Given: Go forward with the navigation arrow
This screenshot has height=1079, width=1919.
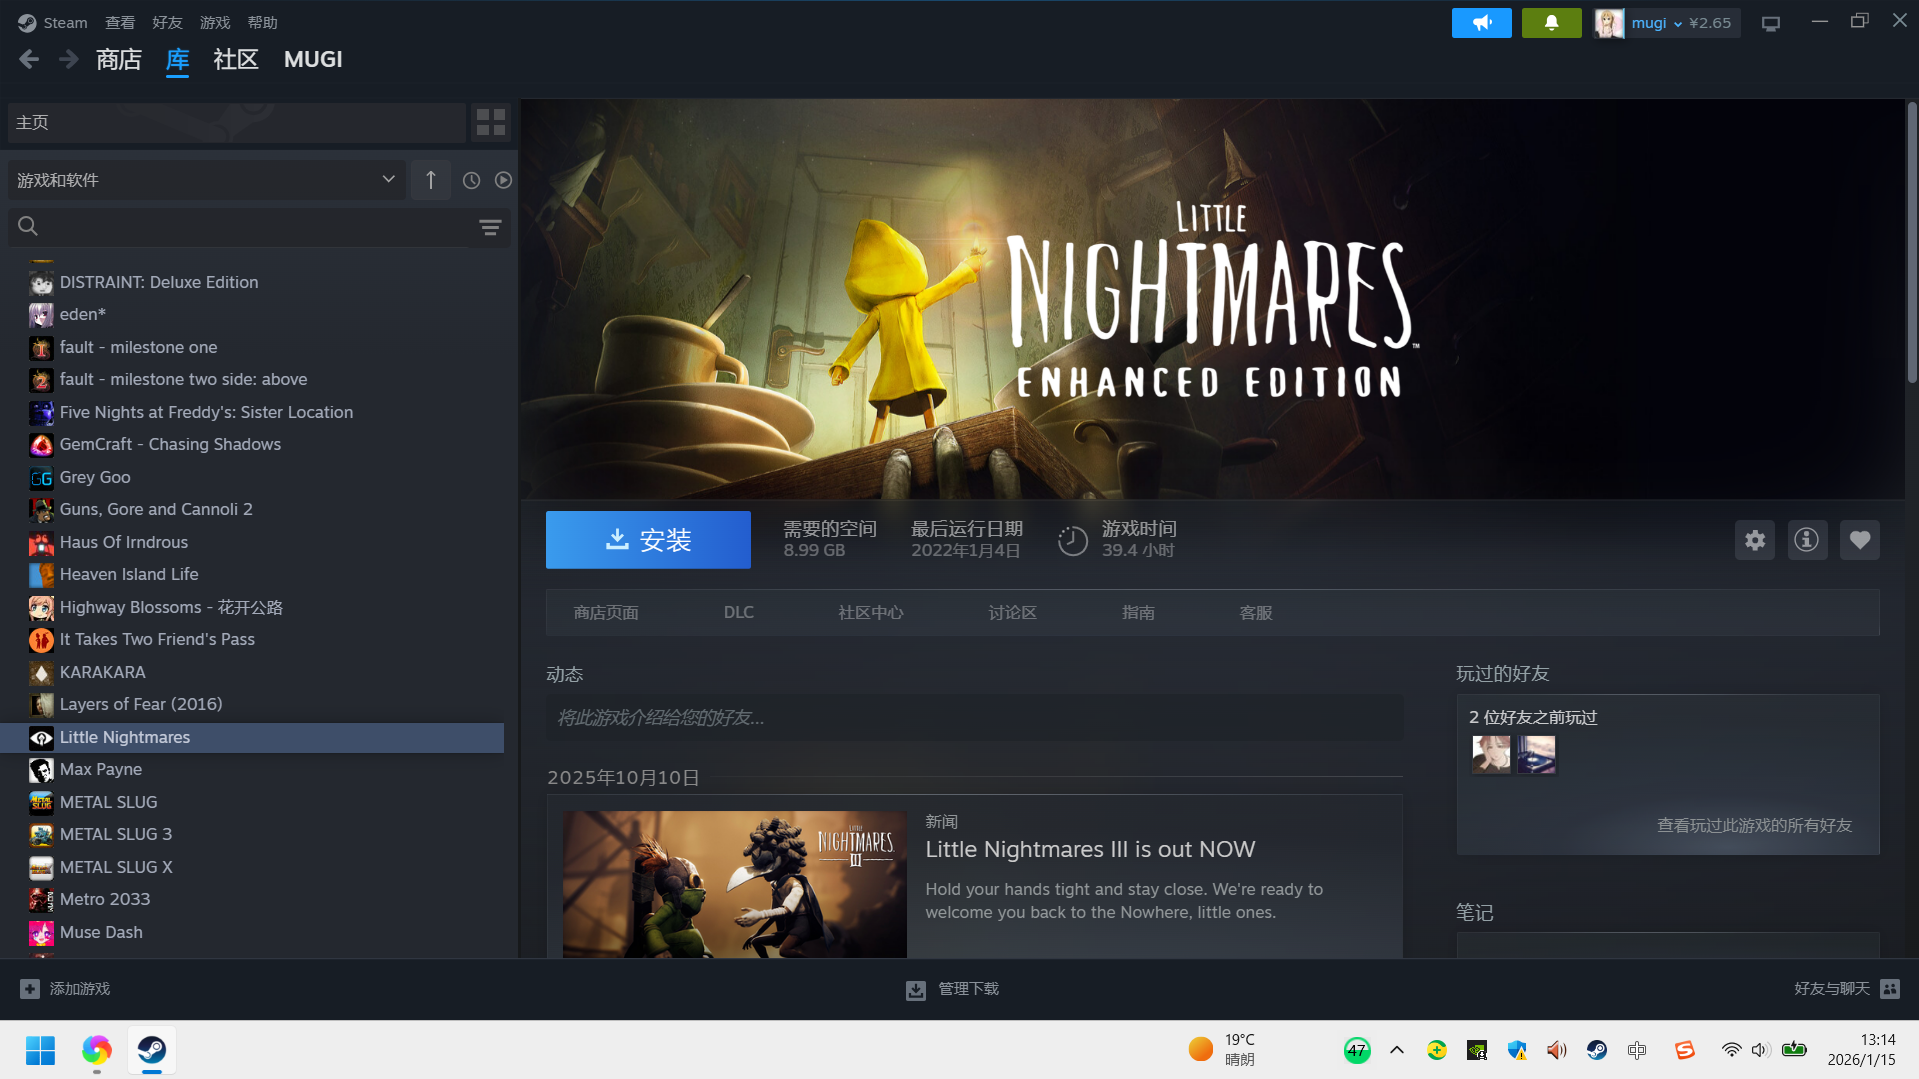Looking at the screenshot, I should (x=68, y=60).
